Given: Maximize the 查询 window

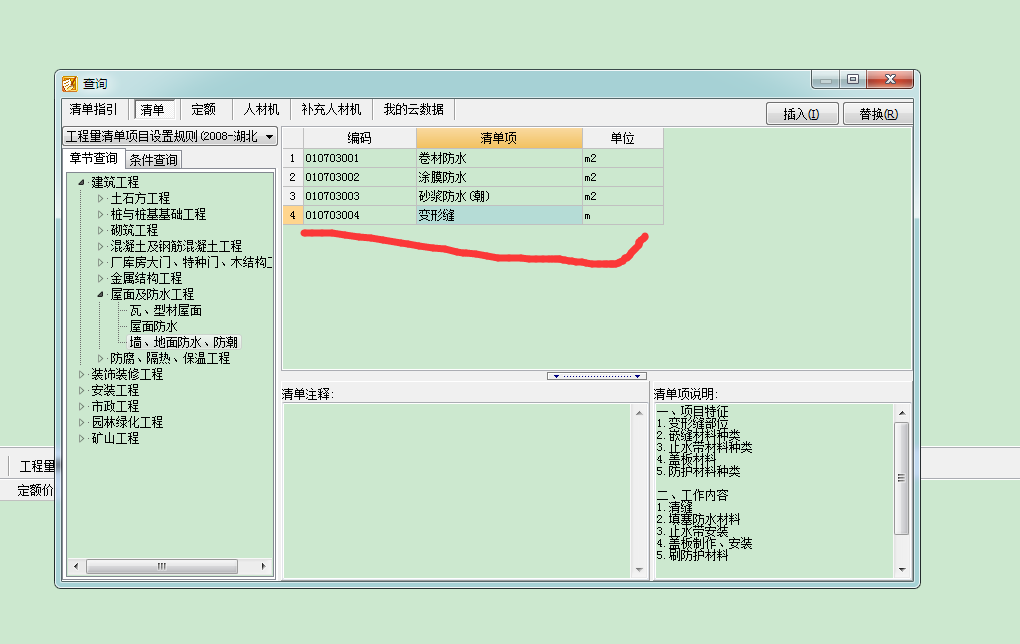Looking at the screenshot, I should click(x=853, y=79).
